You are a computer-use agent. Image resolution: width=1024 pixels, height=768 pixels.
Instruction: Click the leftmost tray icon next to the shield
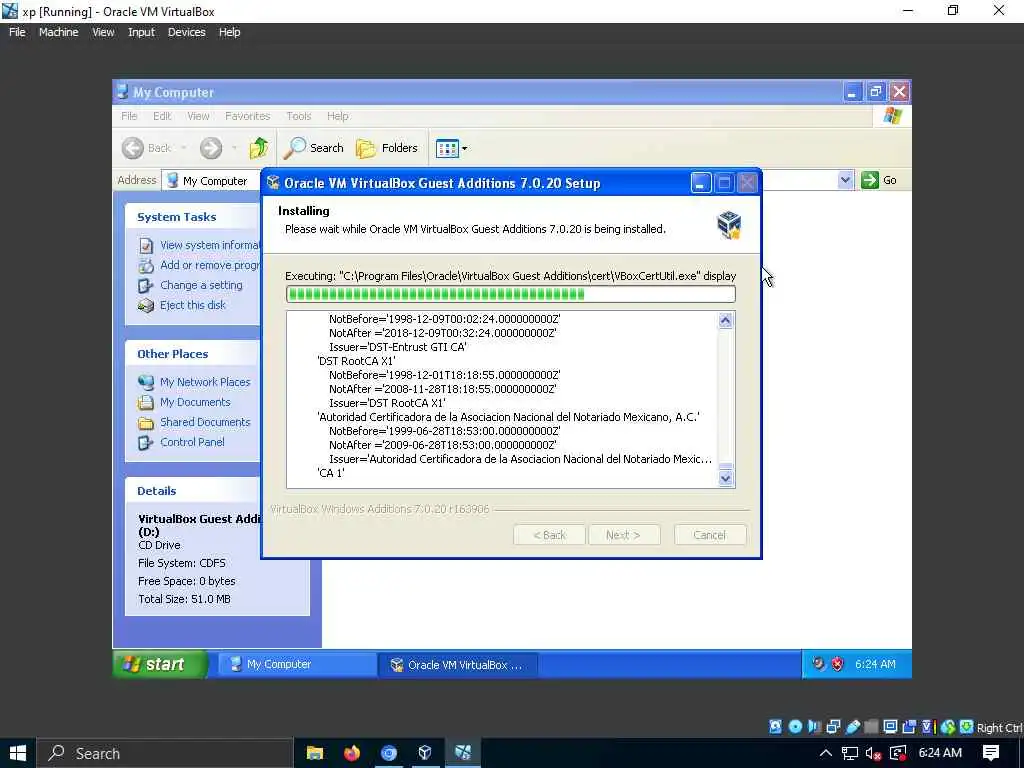[818, 664]
